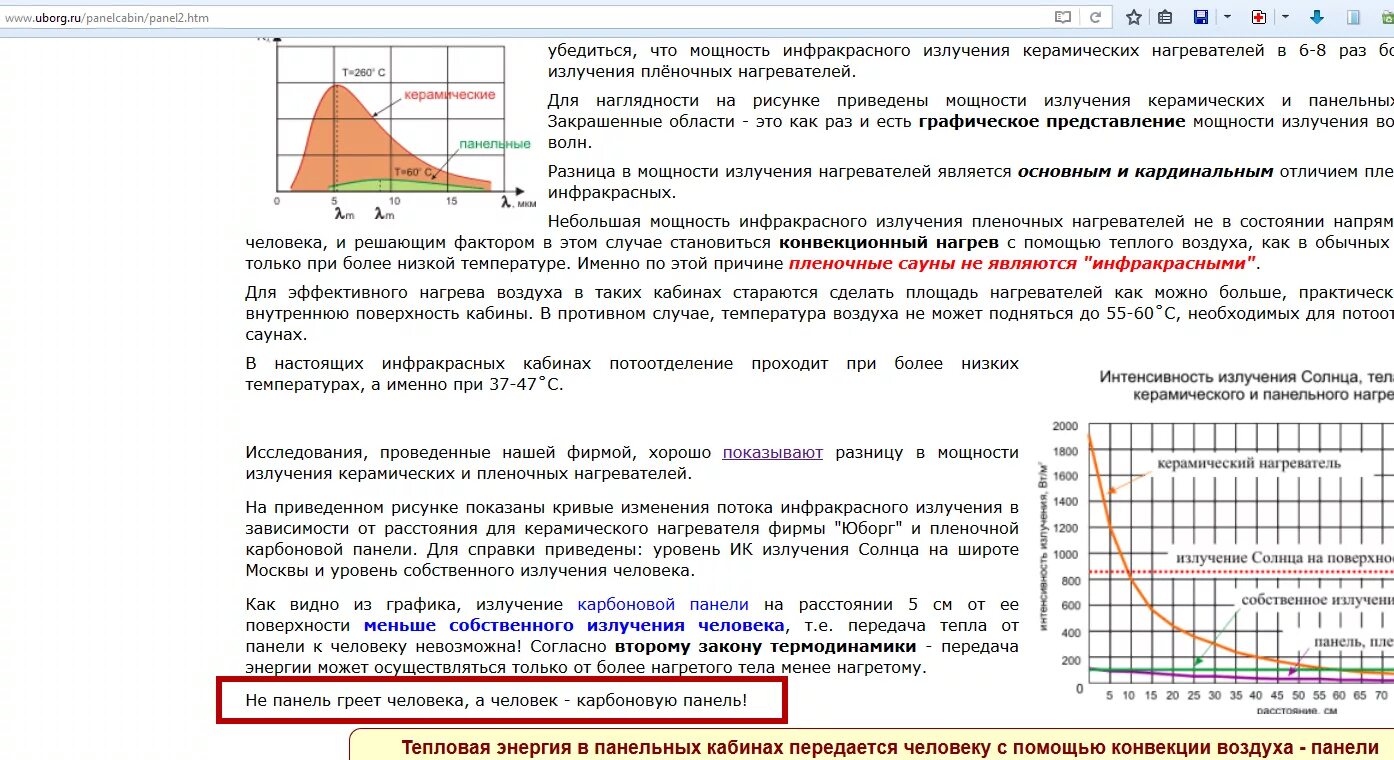This screenshot has width=1394, height=760.
Task: Open the 'карбоновой панели' link
Action: [x=663, y=604]
